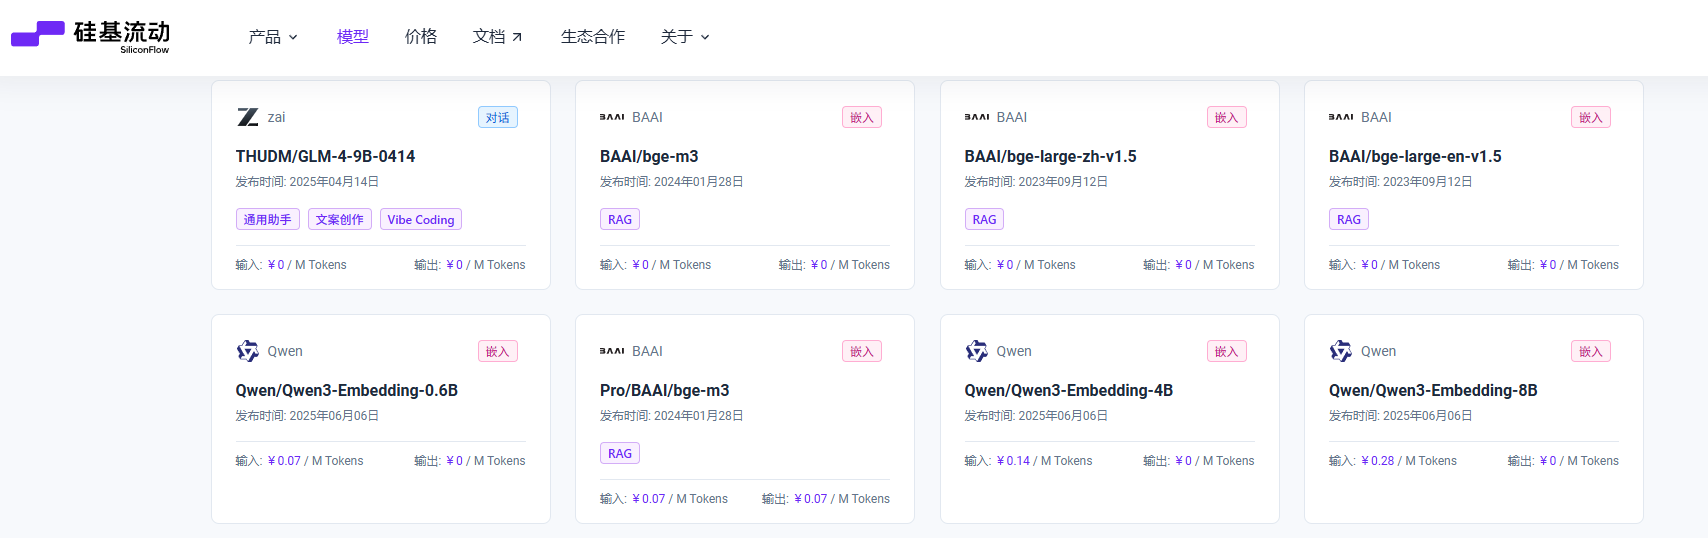Select the 模型 navigation tab

pyautogui.click(x=353, y=37)
